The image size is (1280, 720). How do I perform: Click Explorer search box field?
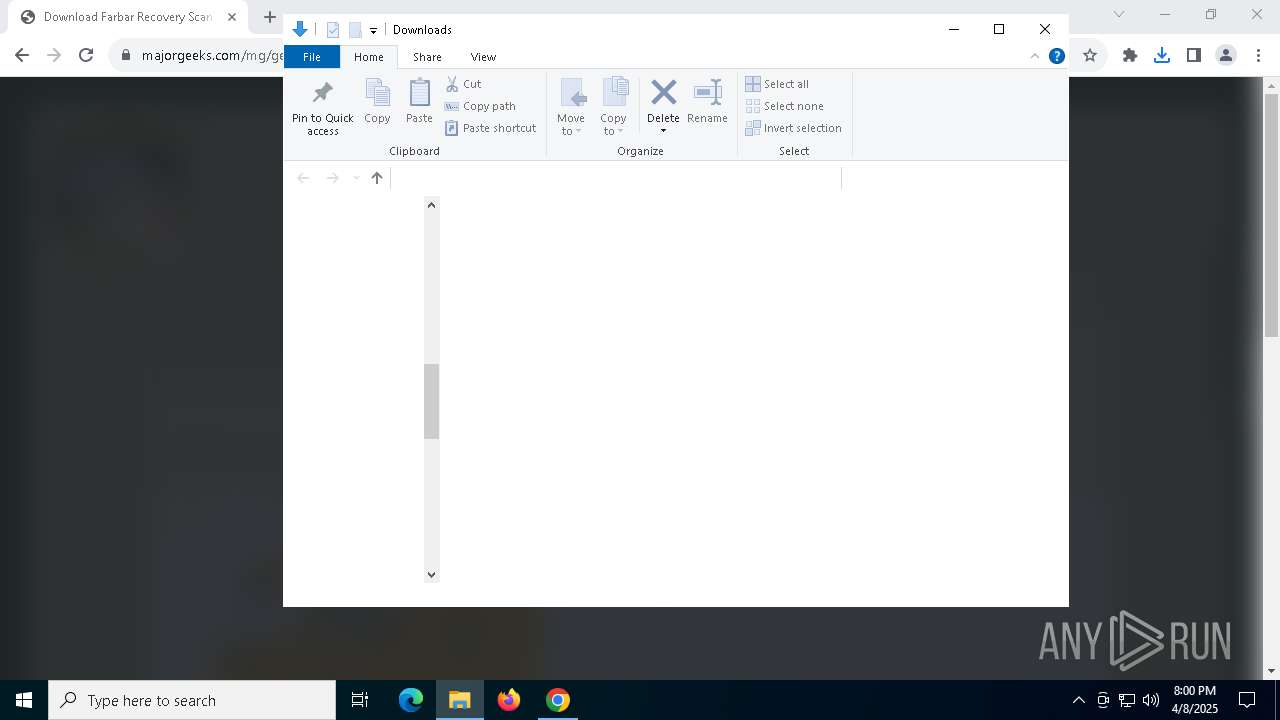point(952,178)
